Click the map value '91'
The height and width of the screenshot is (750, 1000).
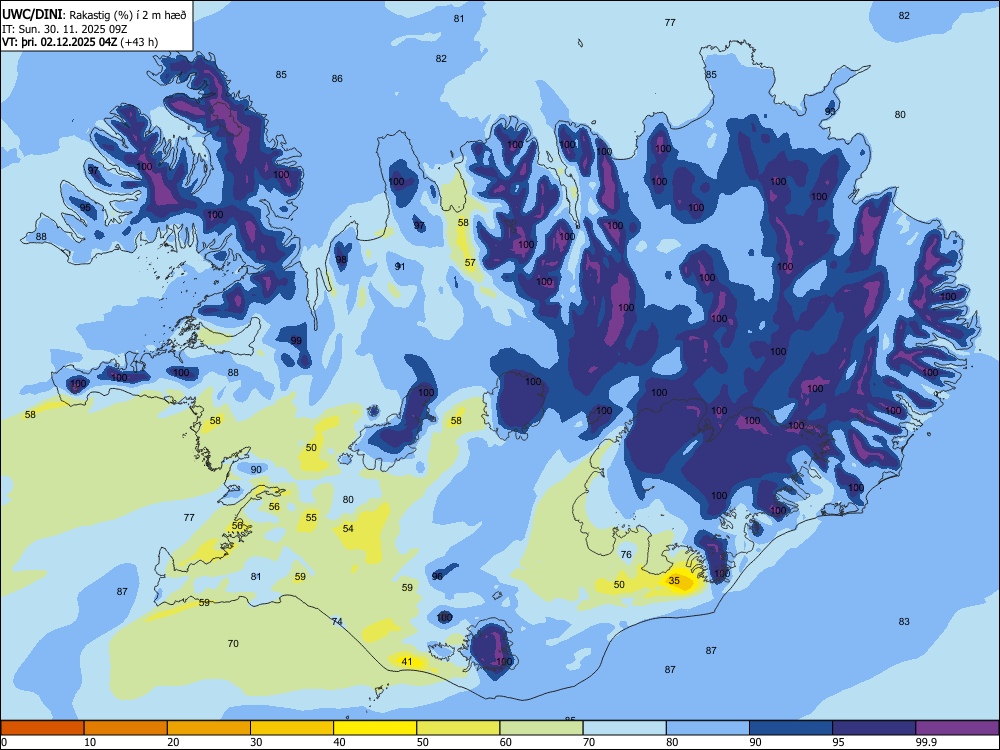click(400, 266)
